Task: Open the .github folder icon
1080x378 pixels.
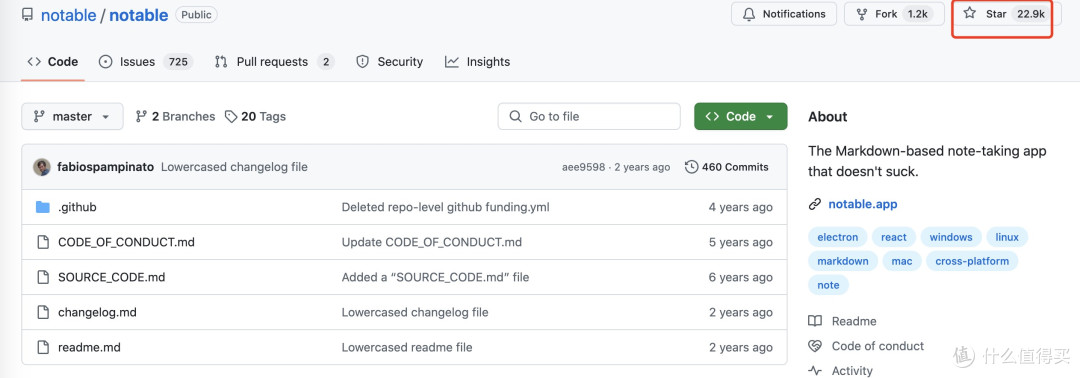Action: pos(43,207)
